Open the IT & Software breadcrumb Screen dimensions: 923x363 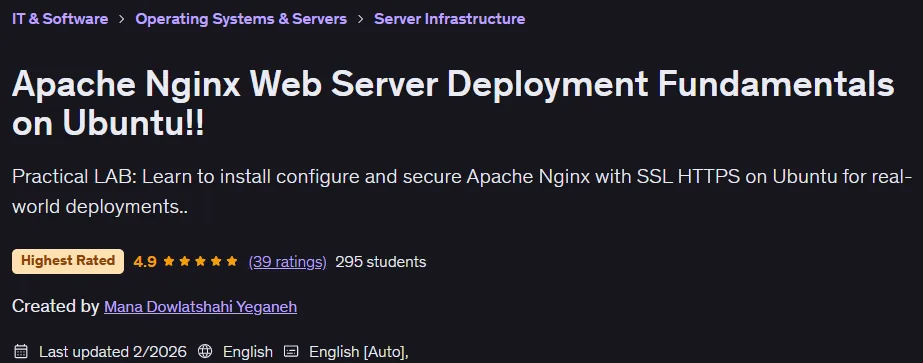pyautogui.click(x=60, y=19)
